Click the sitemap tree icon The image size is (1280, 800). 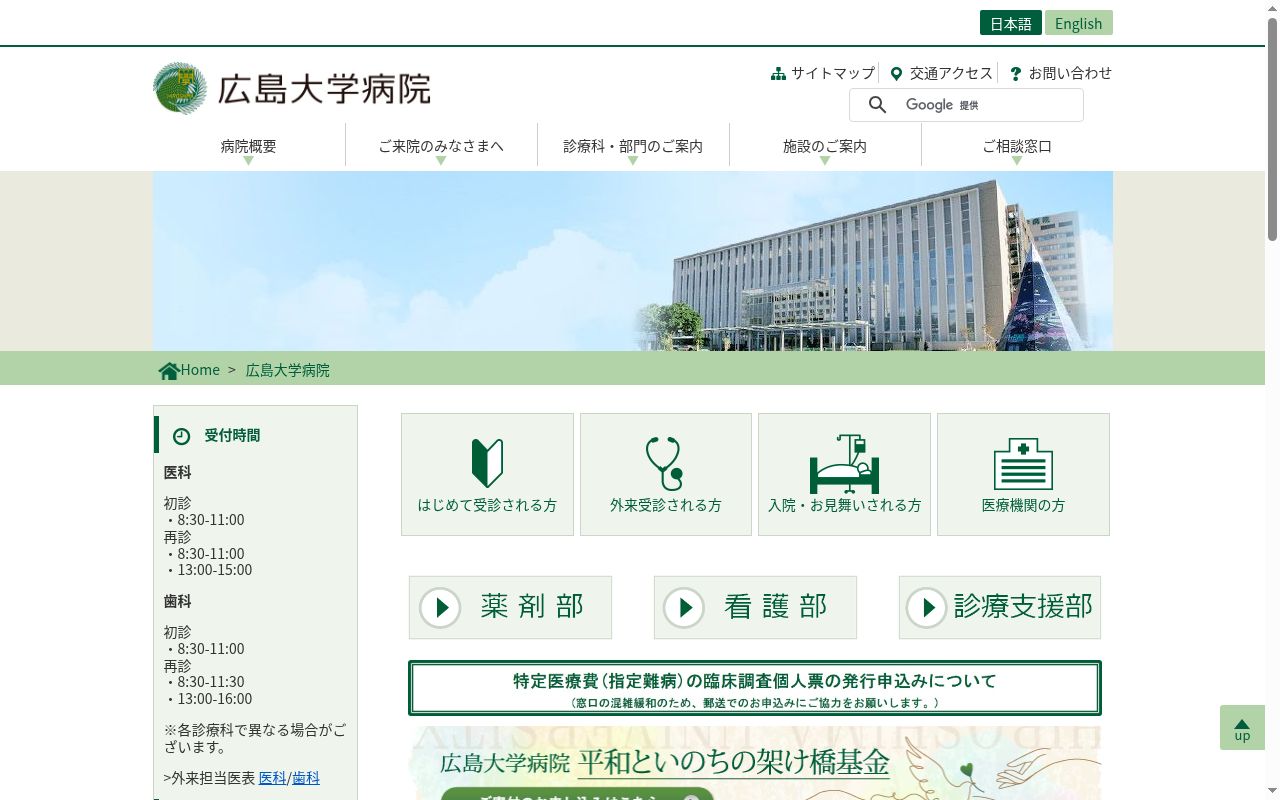[x=778, y=74]
